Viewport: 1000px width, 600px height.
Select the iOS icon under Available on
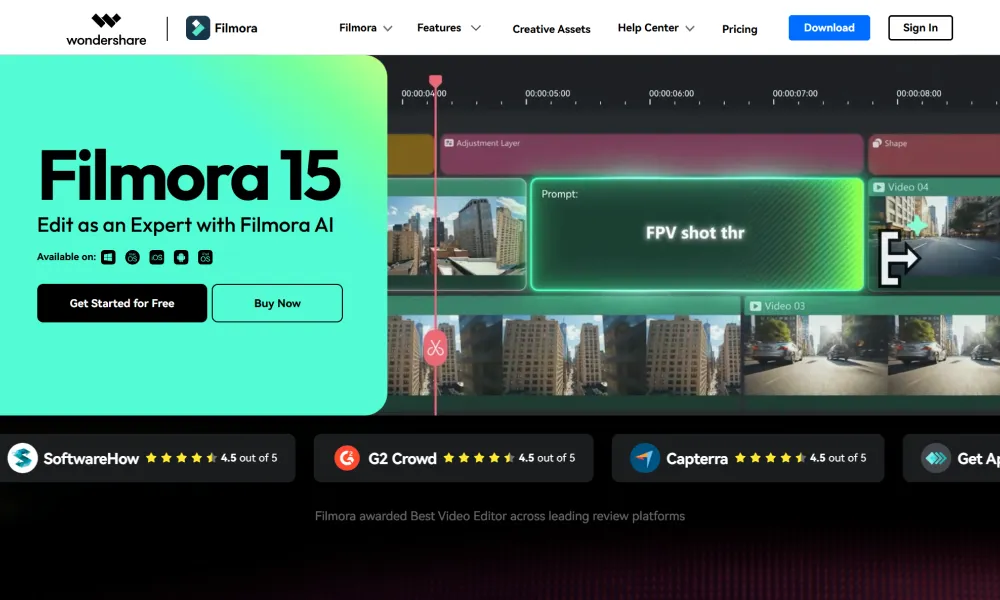[156, 257]
